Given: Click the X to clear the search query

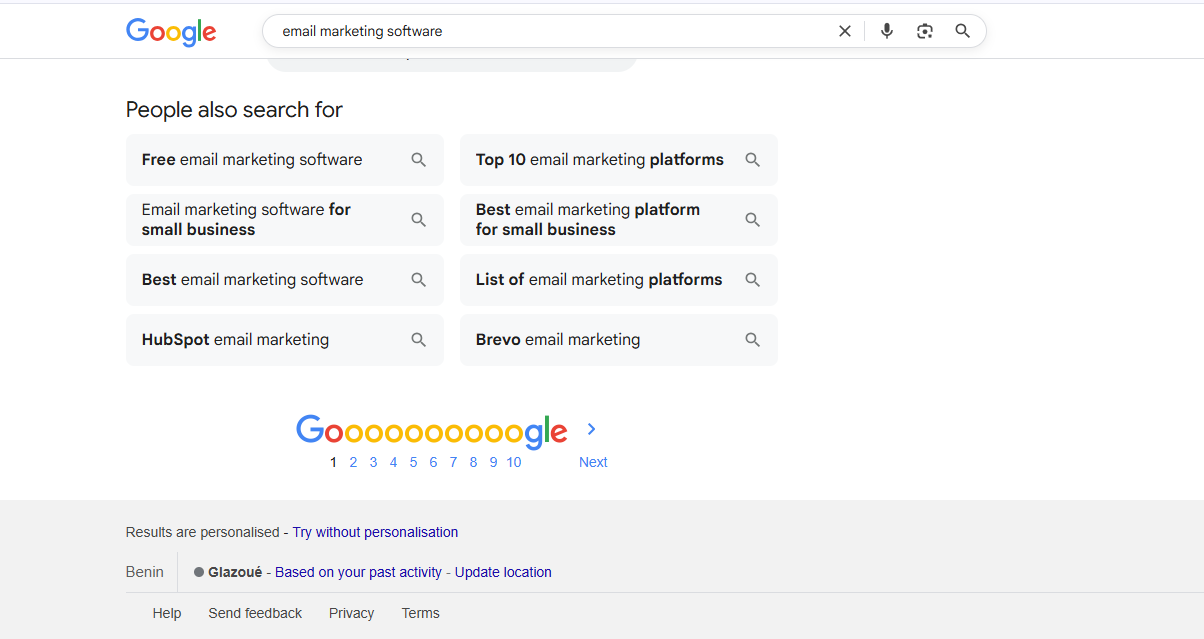Looking at the screenshot, I should [845, 31].
